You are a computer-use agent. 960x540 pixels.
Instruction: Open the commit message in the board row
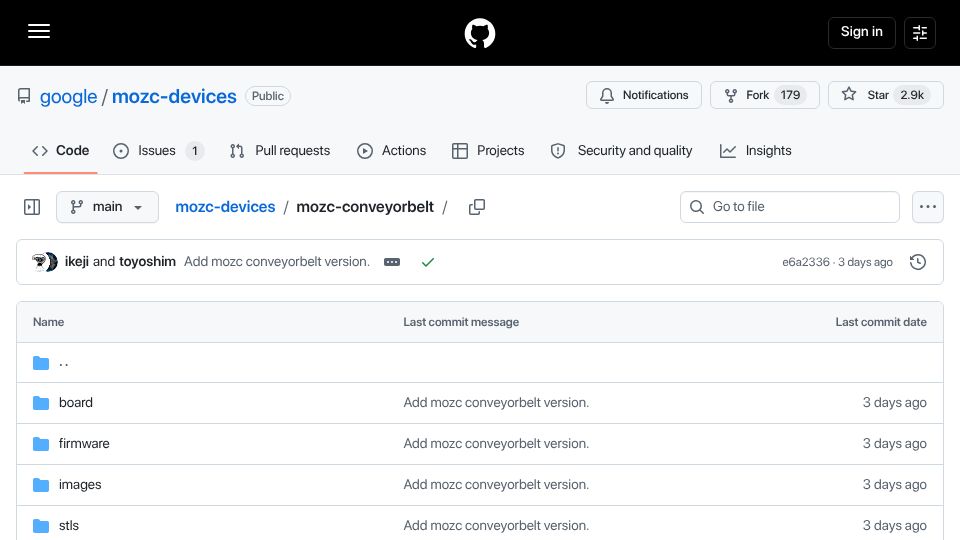[496, 402]
